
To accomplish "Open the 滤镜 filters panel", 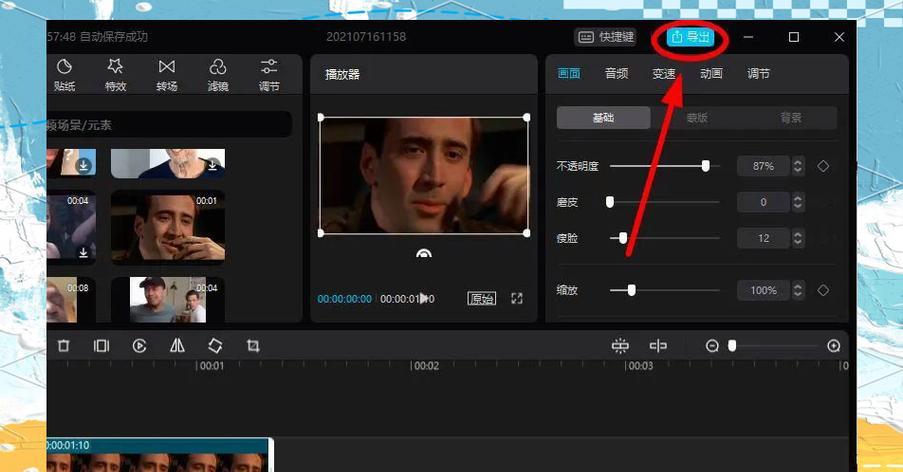I will (x=217, y=75).
